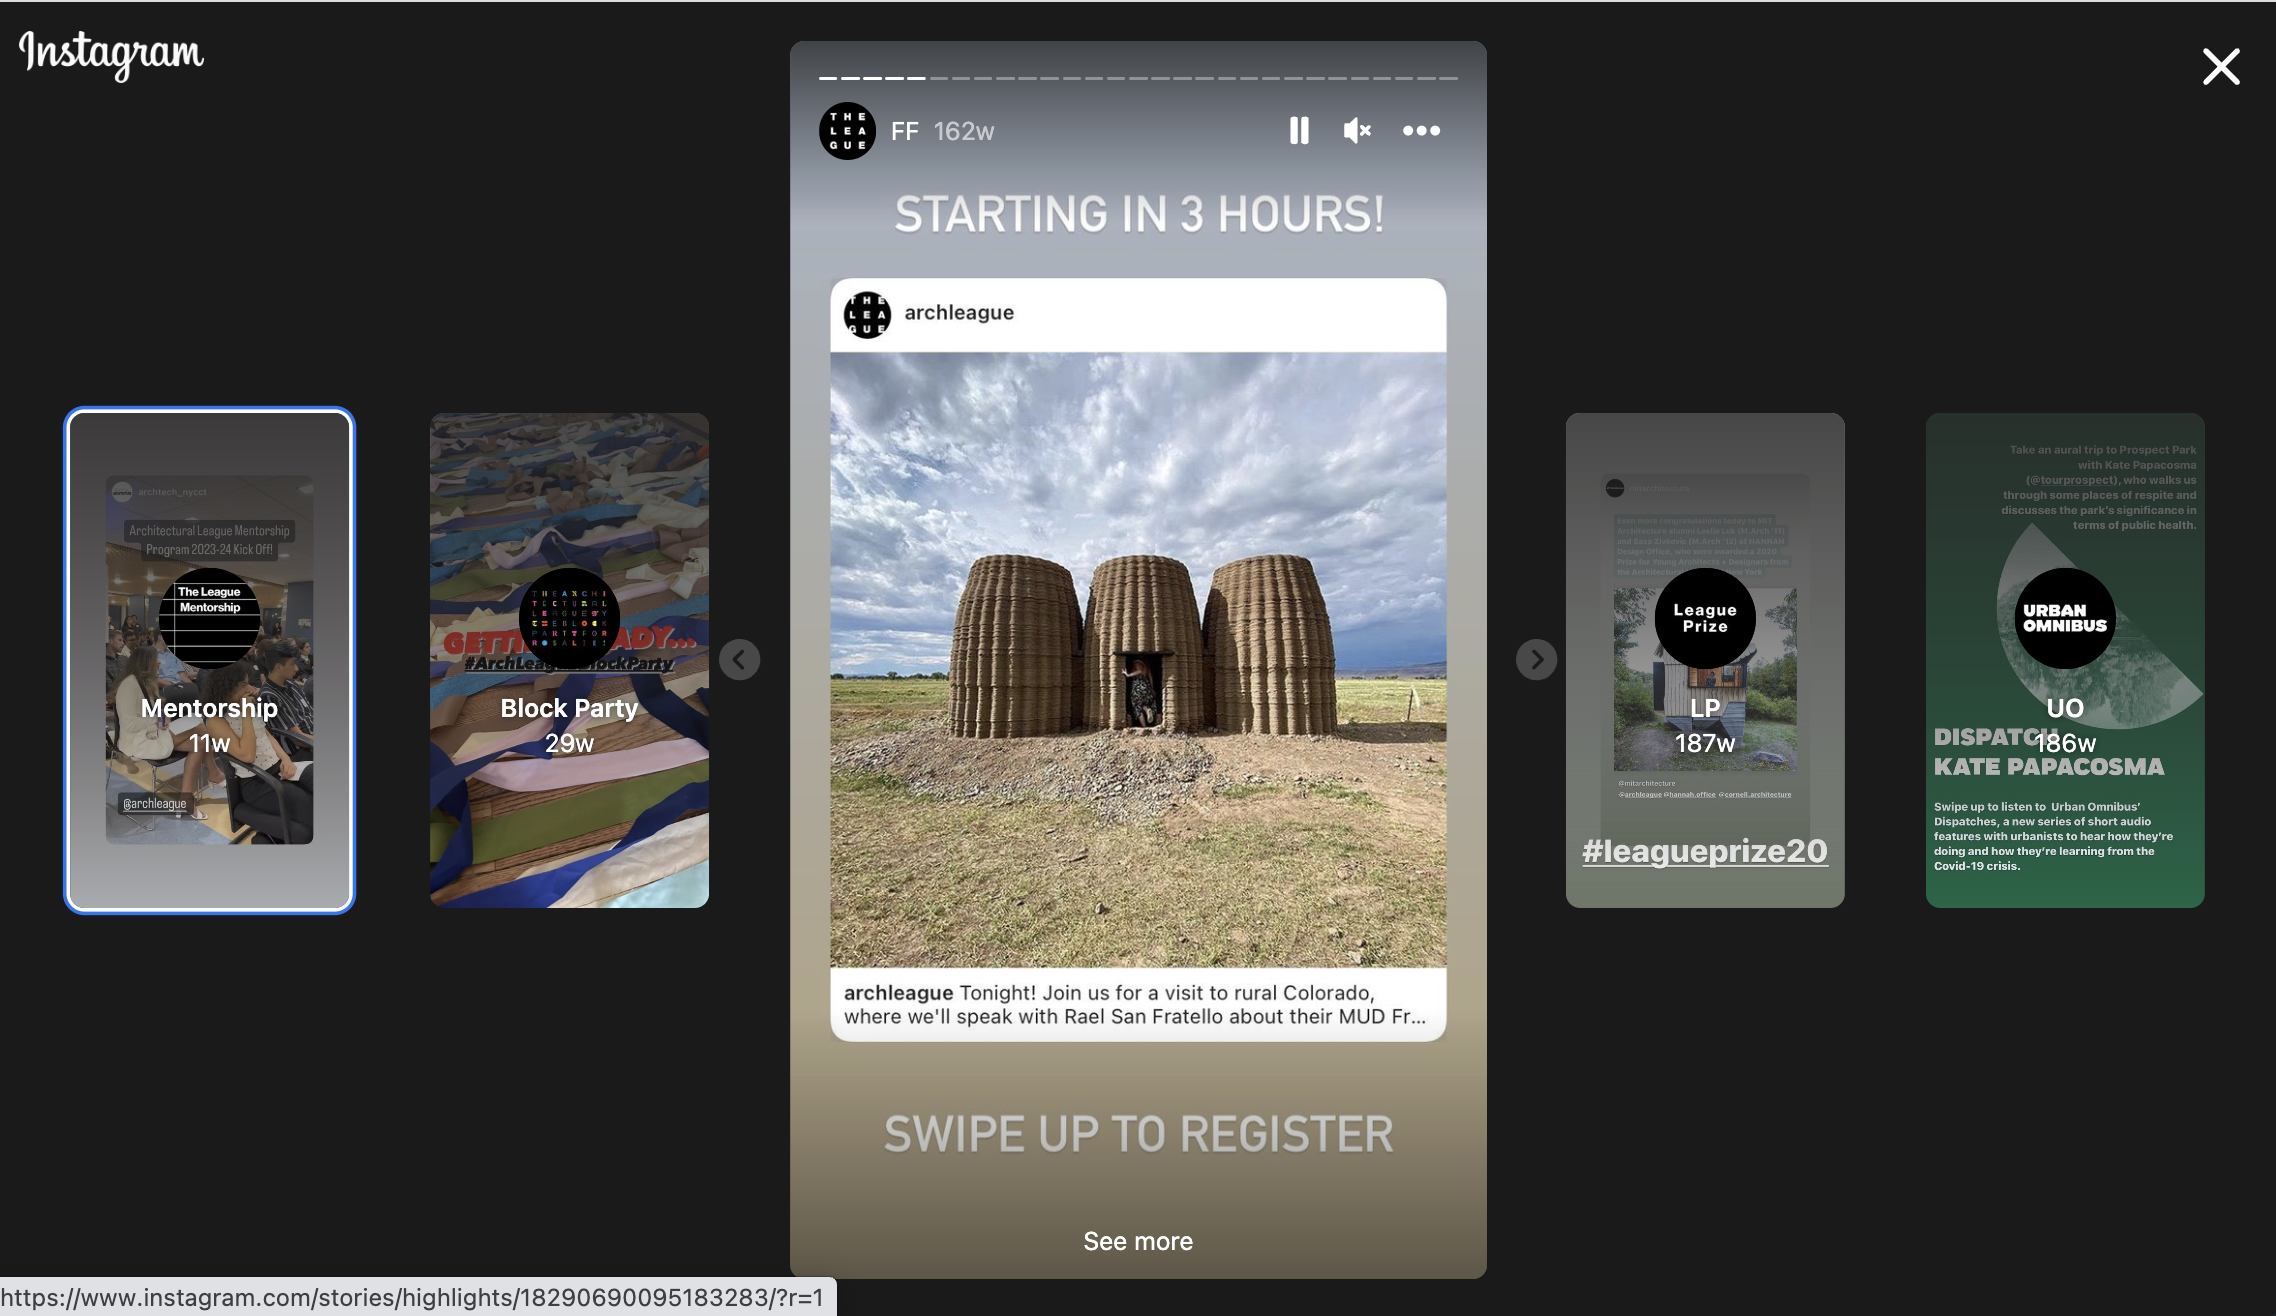Image resolution: width=2276 pixels, height=1316 pixels.
Task: Open the three-dot story options menu
Action: pos(1421,131)
